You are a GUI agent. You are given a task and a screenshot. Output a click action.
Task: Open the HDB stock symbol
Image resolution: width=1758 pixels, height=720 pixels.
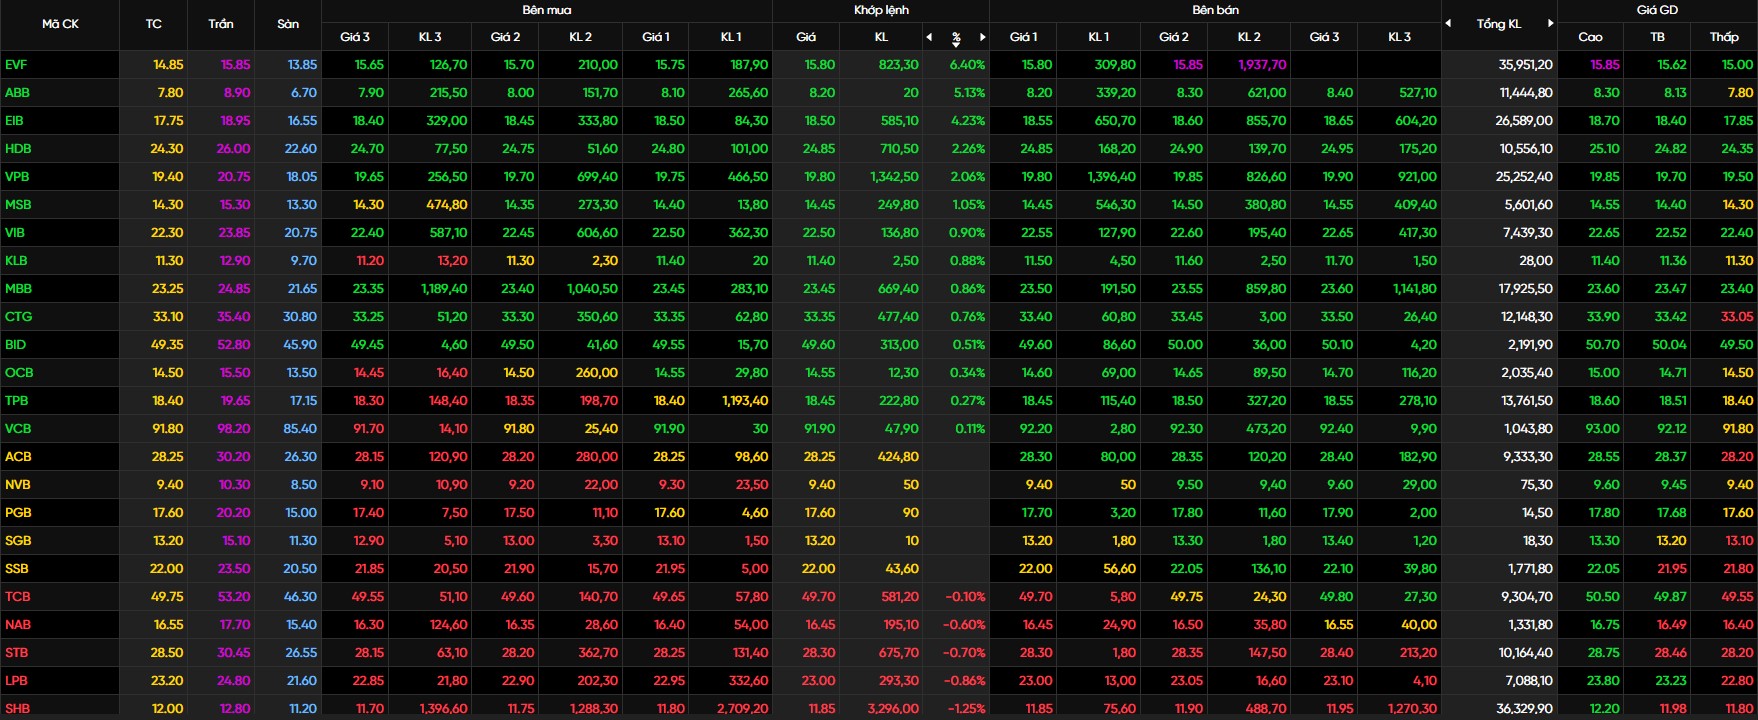(18, 148)
